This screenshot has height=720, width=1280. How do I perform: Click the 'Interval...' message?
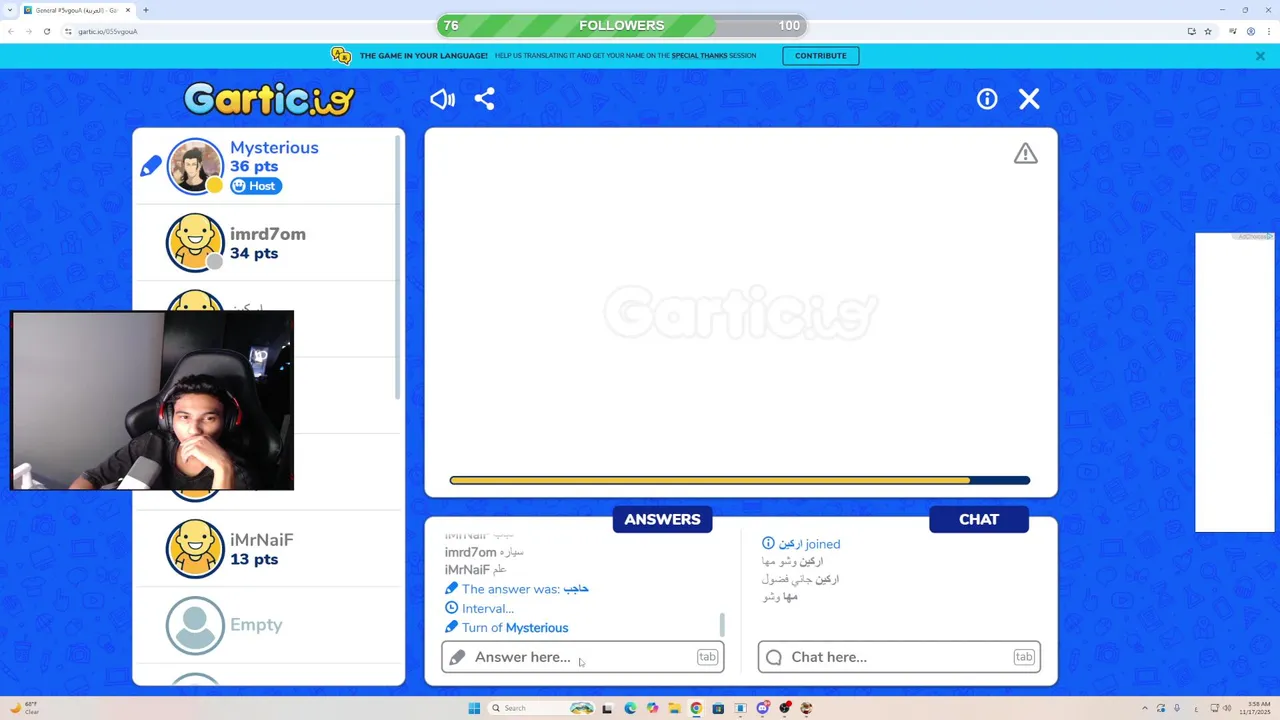(479, 608)
